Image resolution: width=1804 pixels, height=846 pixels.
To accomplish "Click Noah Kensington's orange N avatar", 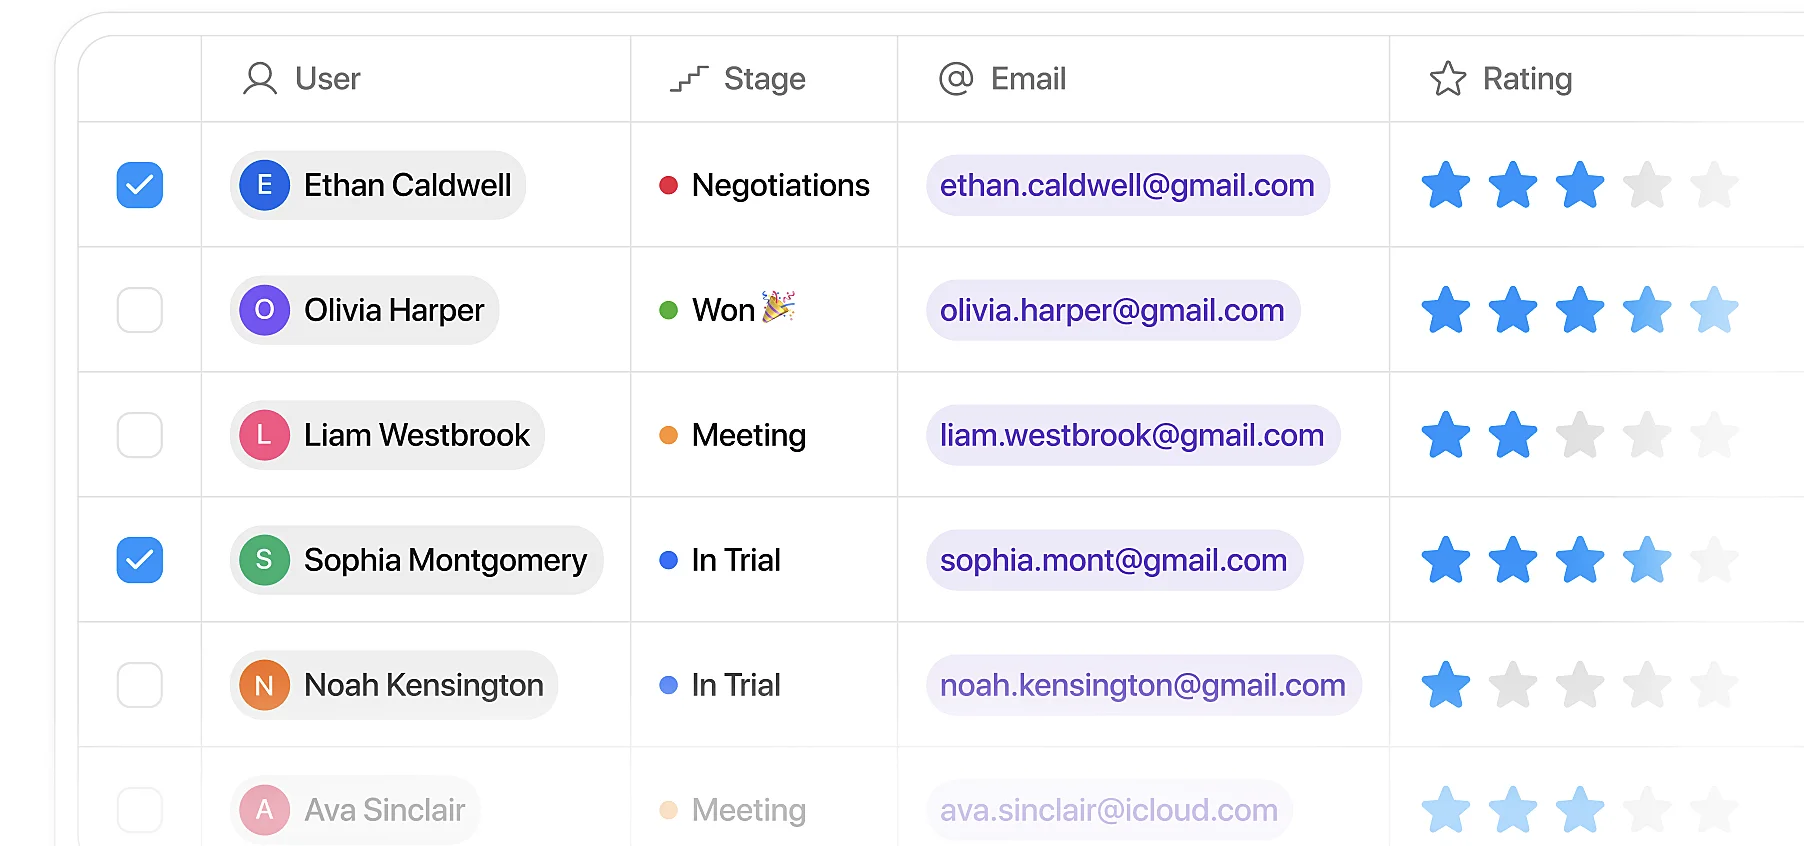I will [x=265, y=685].
